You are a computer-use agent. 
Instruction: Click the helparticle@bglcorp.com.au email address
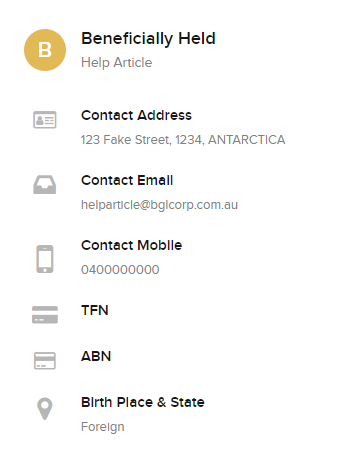[x=159, y=205]
